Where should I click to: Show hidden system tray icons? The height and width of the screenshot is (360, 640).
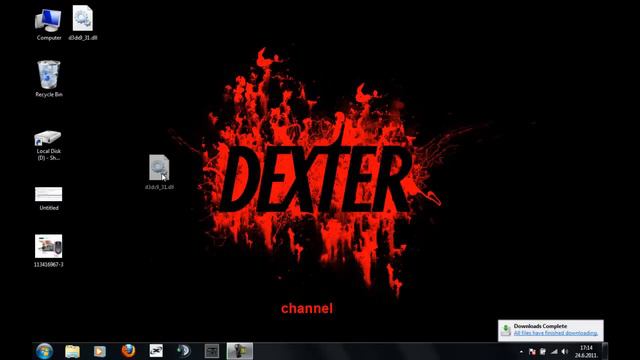521,351
